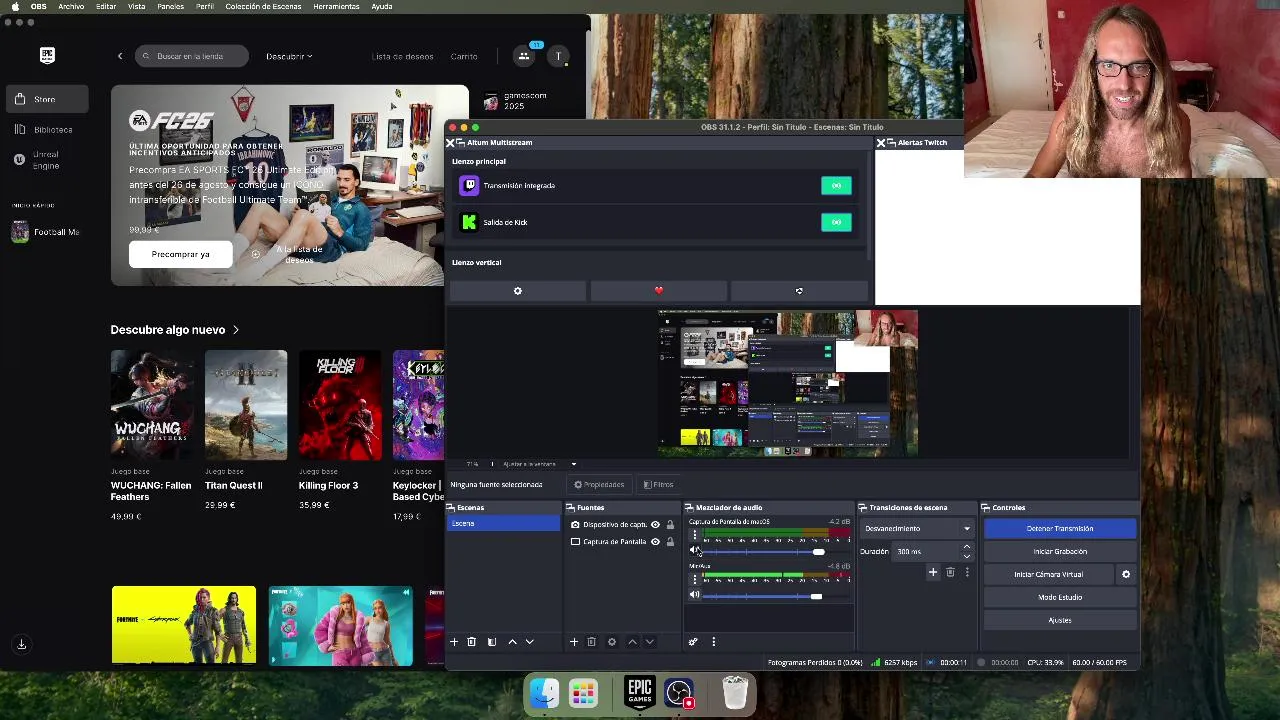This screenshot has width=1280, height=720.
Task: Open Paneles menu in menu bar
Action: click(x=171, y=6)
